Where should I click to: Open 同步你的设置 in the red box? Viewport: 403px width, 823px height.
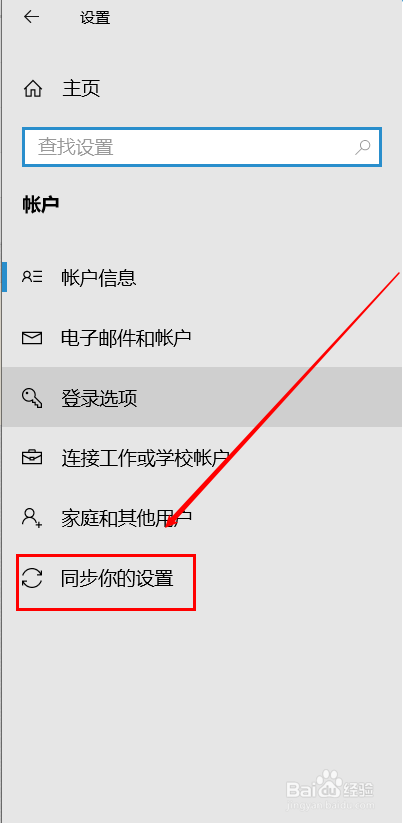(x=117, y=579)
